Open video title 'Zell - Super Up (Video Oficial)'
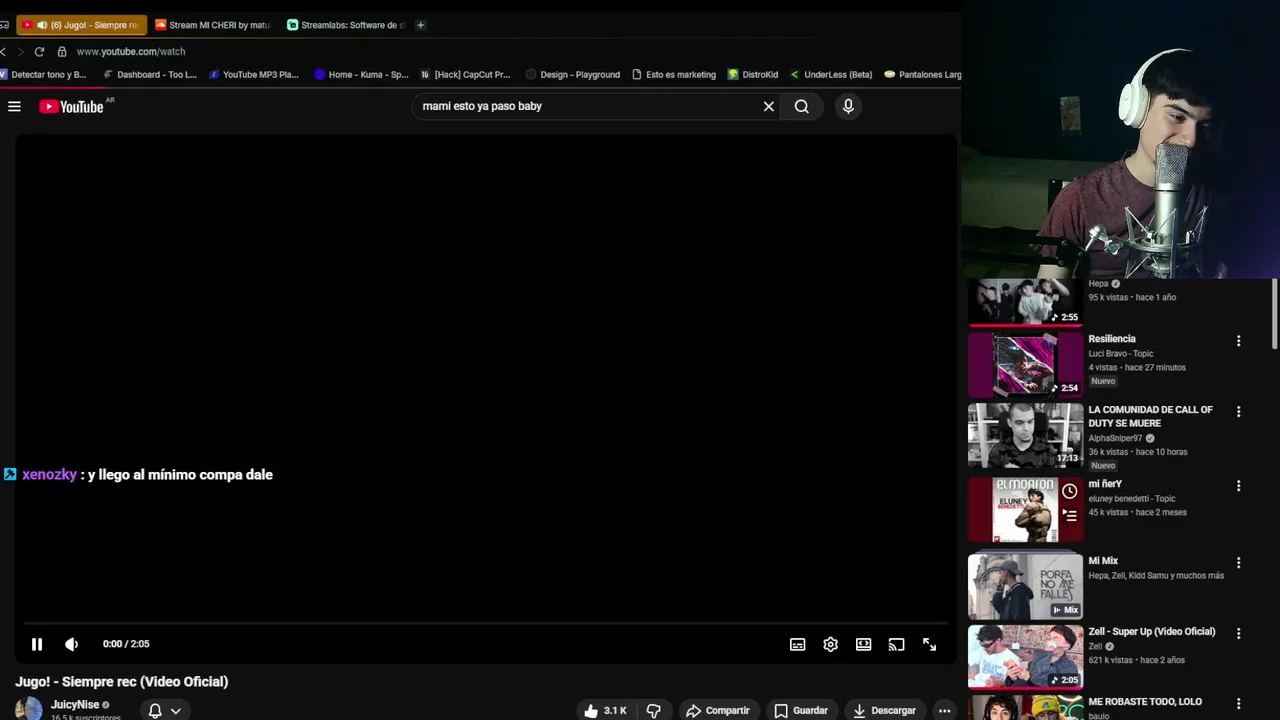Screen dimensions: 1280x720 tap(1152, 632)
